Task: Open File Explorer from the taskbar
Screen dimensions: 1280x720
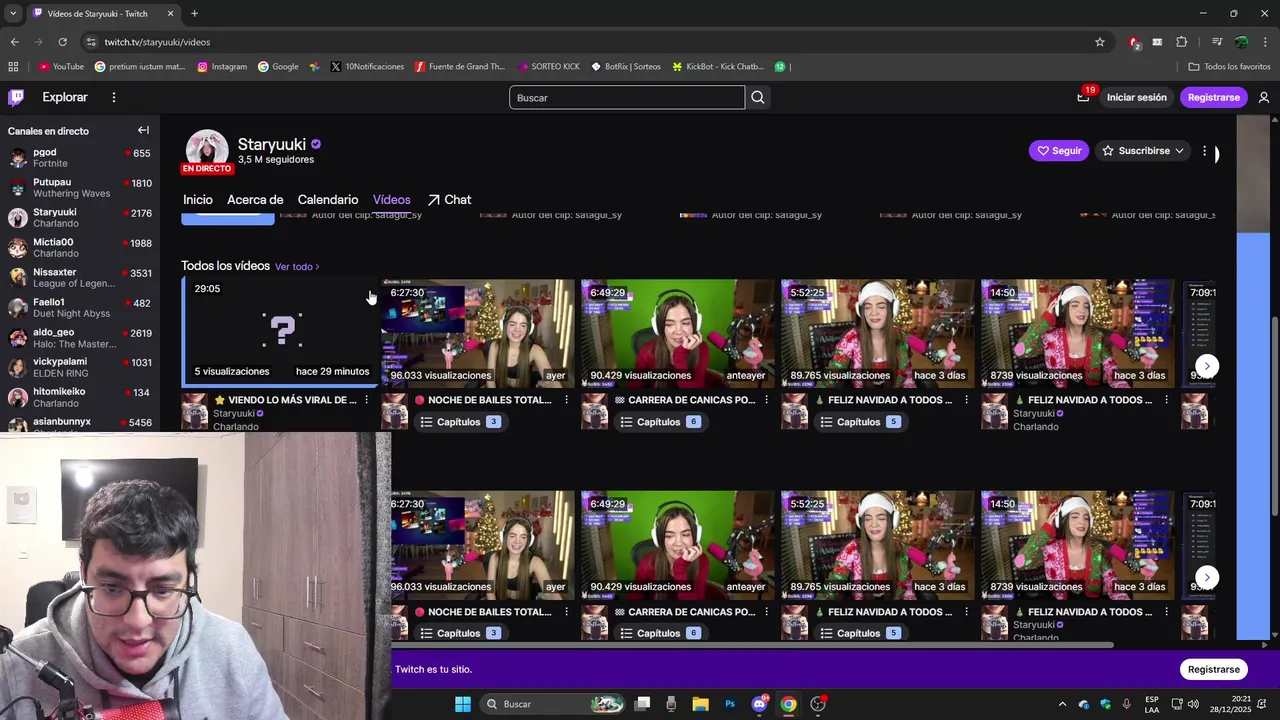Action: click(x=700, y=704)
